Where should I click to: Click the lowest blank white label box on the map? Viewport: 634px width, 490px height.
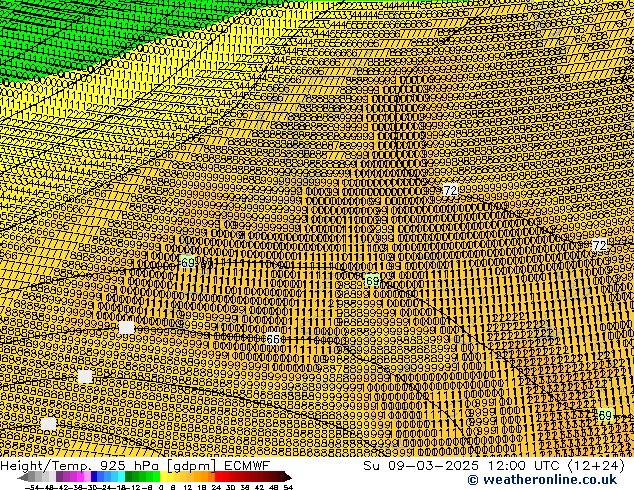click(49, 424)
